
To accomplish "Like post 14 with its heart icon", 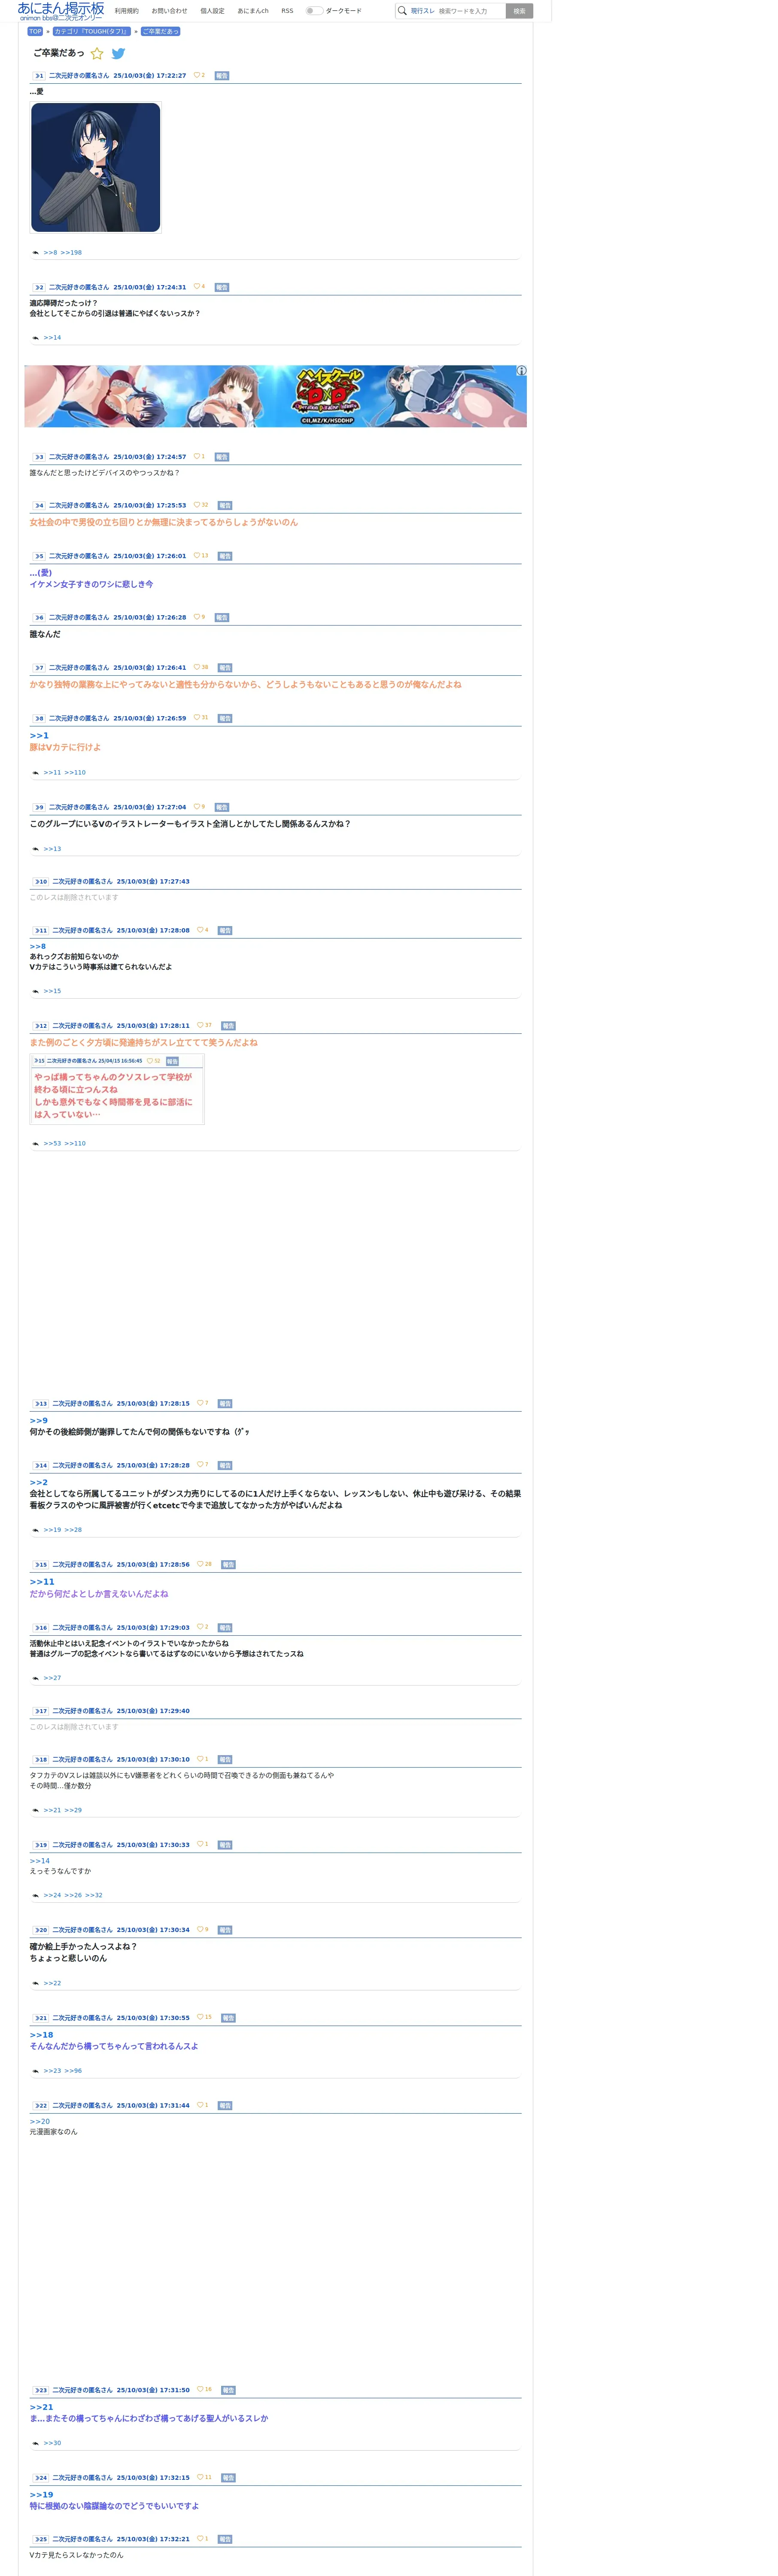I will (x=200, y=1465).
